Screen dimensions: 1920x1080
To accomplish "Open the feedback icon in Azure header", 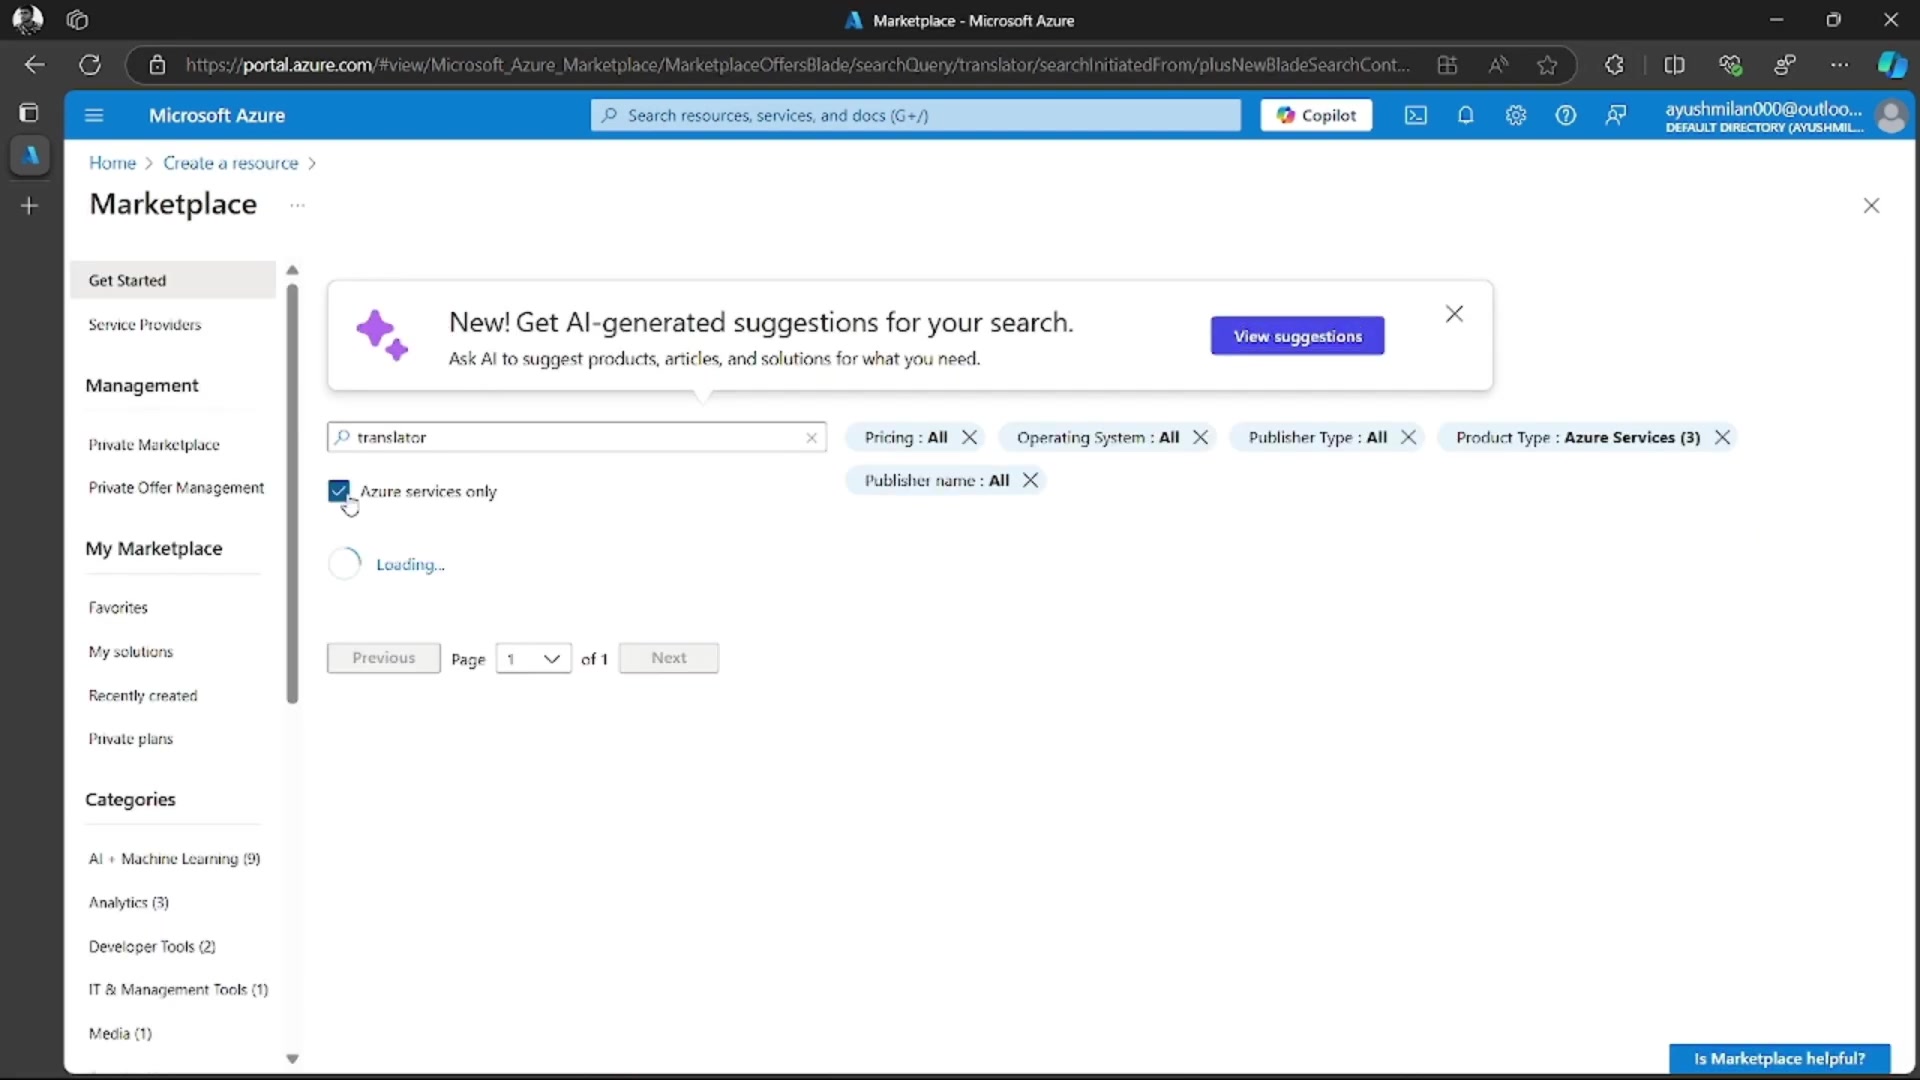I will [x=1616, y=115].
